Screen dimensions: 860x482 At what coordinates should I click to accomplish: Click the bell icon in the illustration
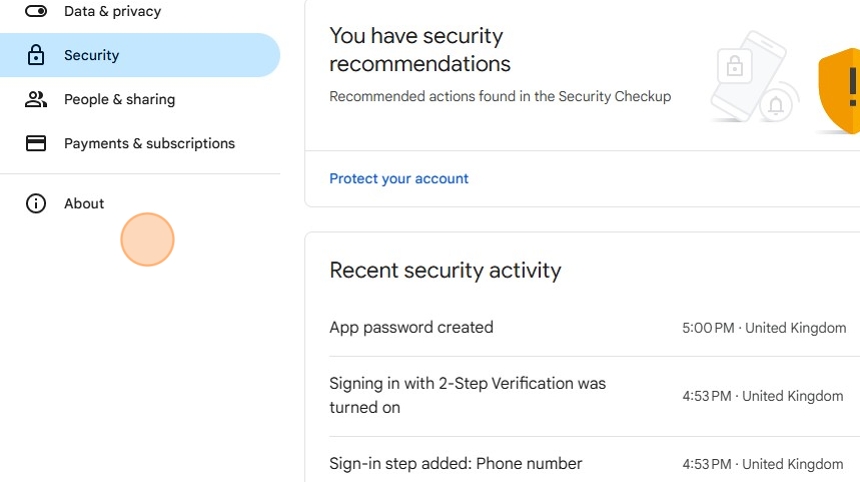tap(777, 104)
